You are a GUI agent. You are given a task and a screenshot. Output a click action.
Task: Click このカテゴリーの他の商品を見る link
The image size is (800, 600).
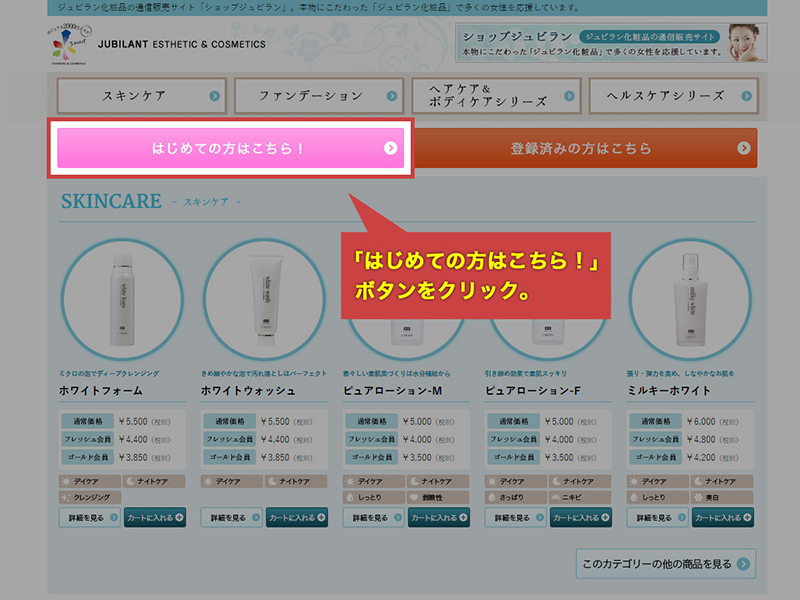tap(666, 564)
